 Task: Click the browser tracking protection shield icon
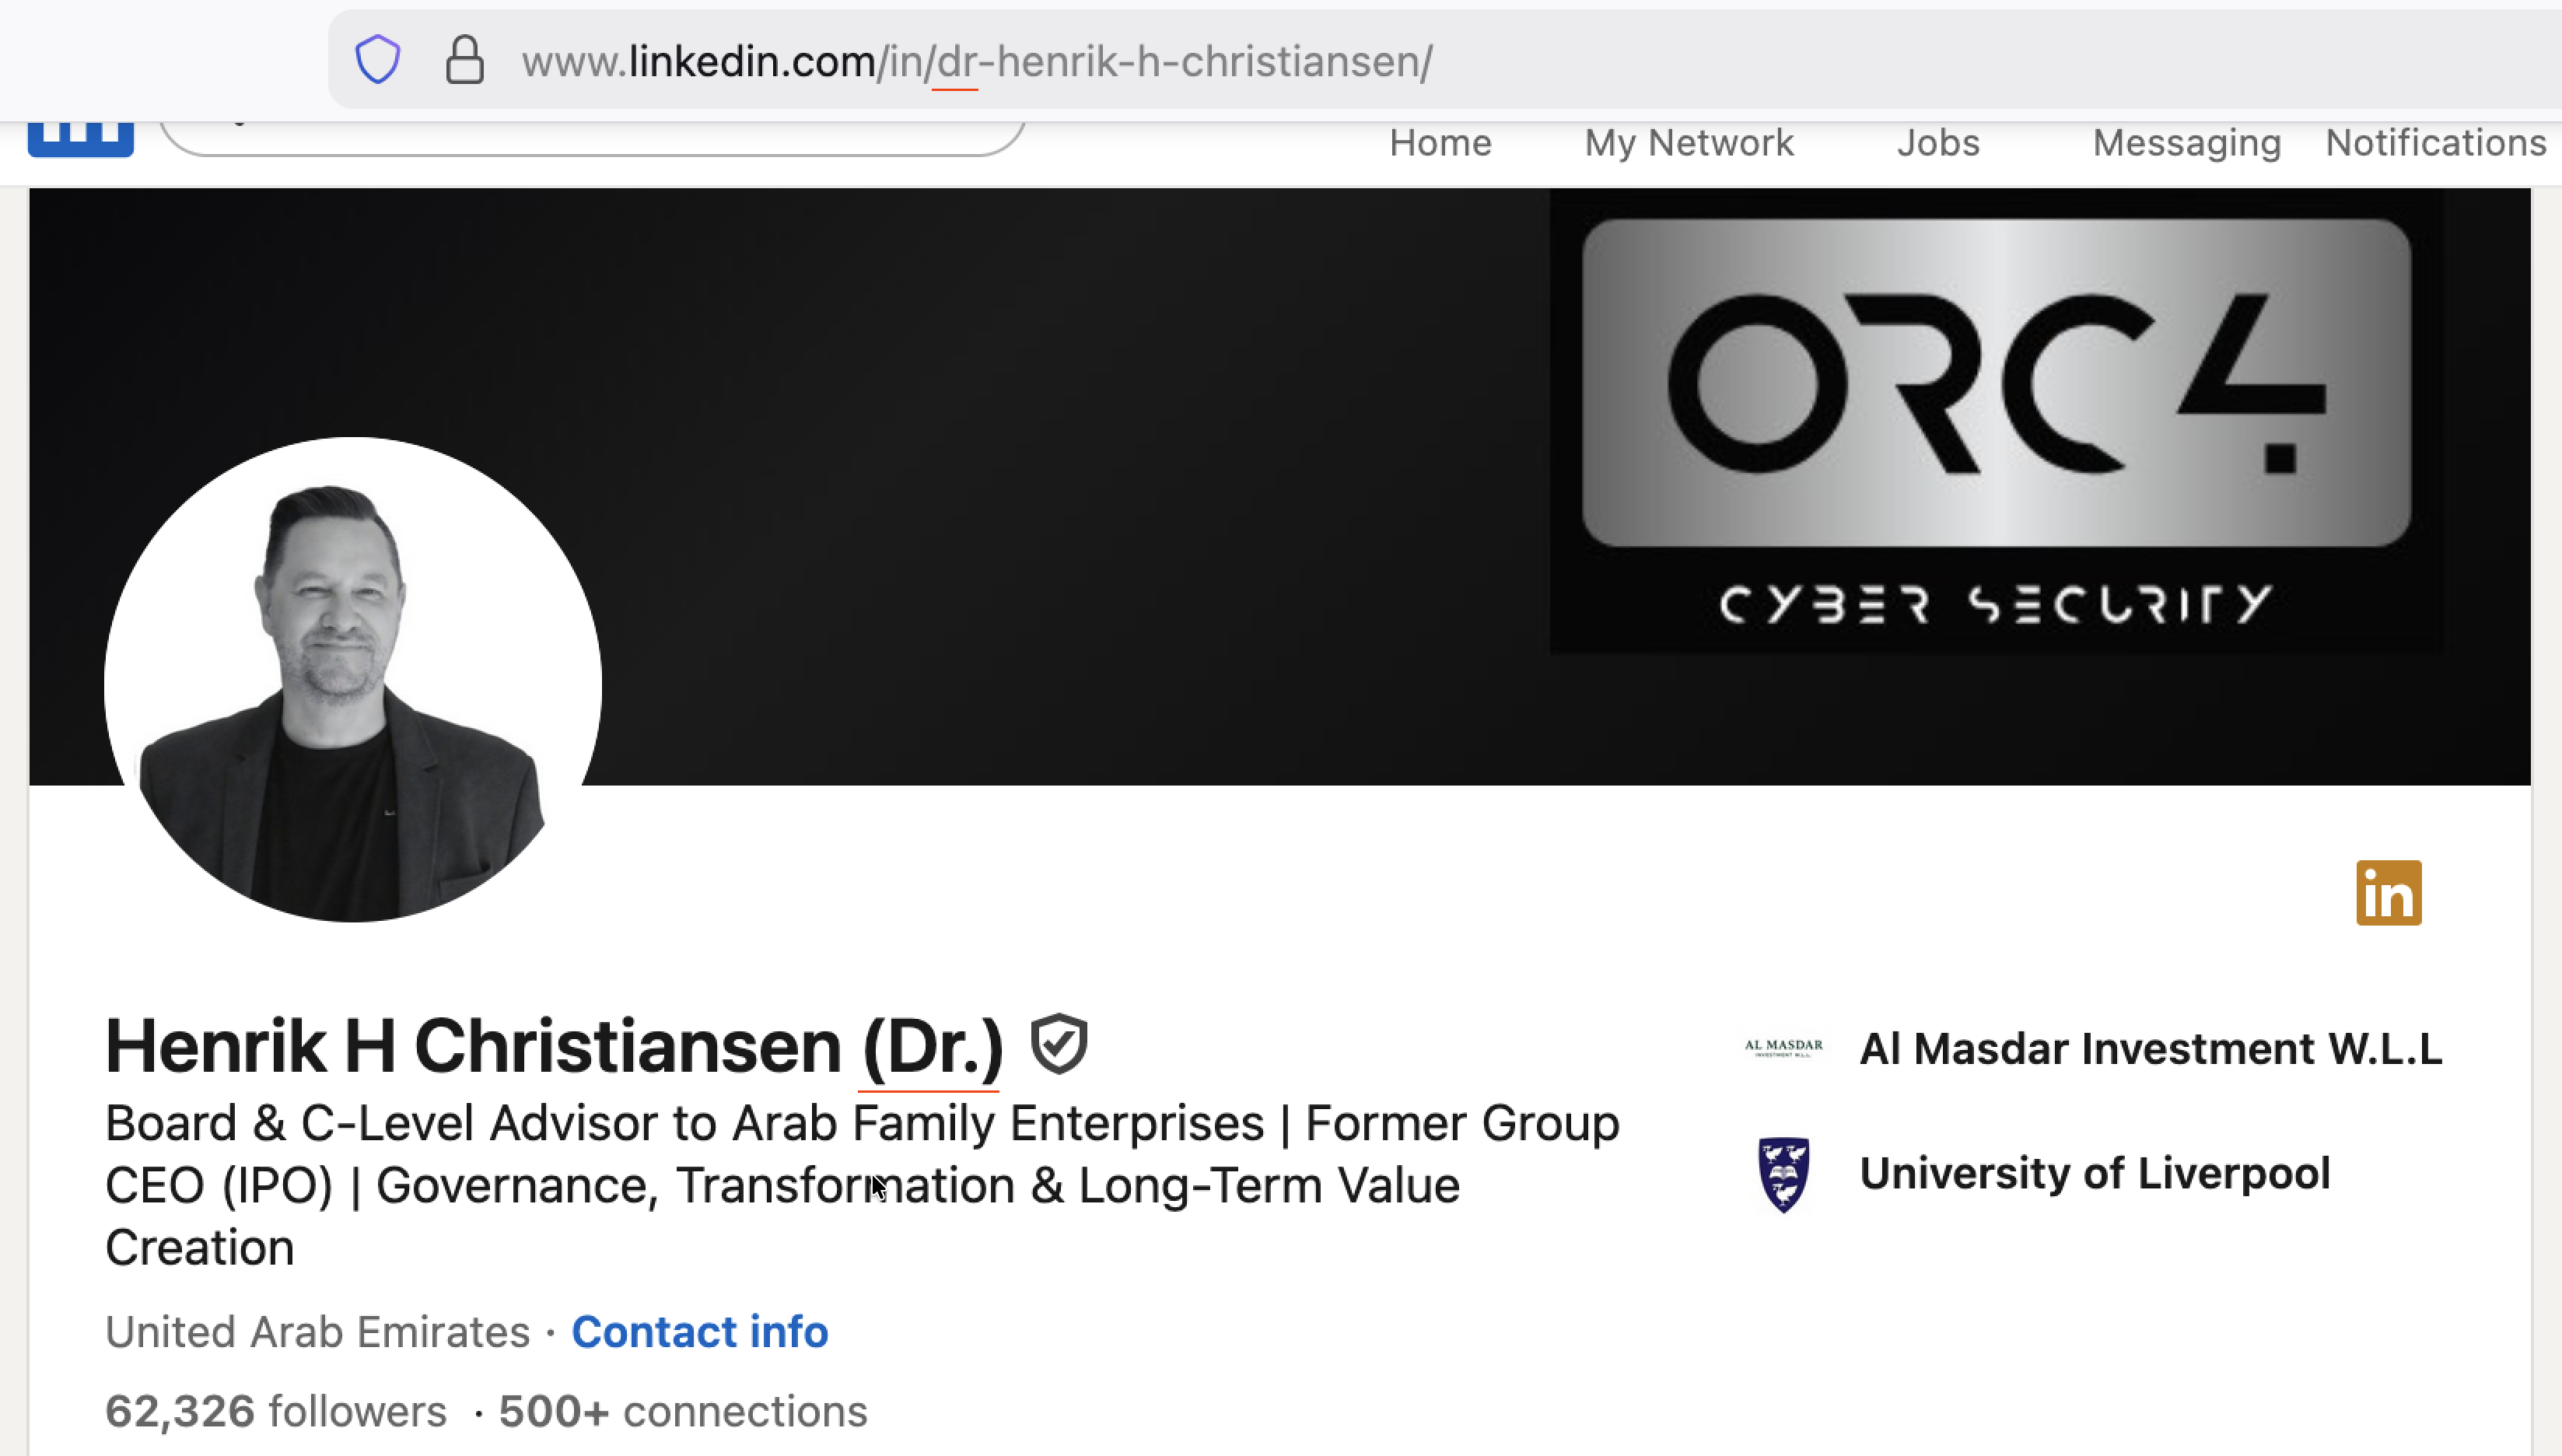click(x=378, y=60)
